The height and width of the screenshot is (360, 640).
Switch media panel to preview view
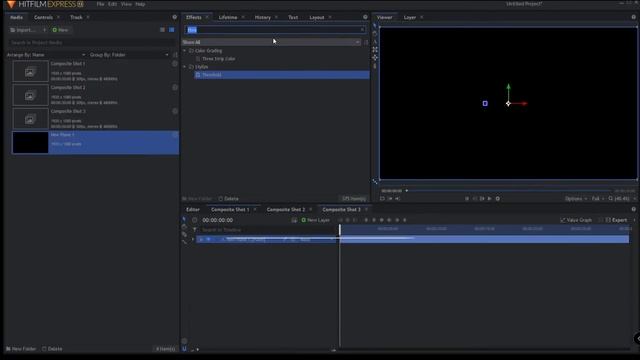click(172, 30)
